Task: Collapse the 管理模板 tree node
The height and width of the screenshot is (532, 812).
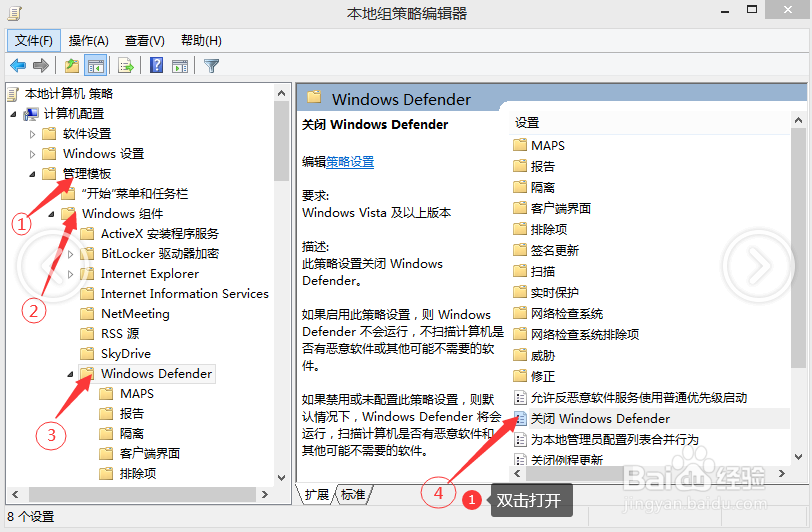Action: pos(33,174)
